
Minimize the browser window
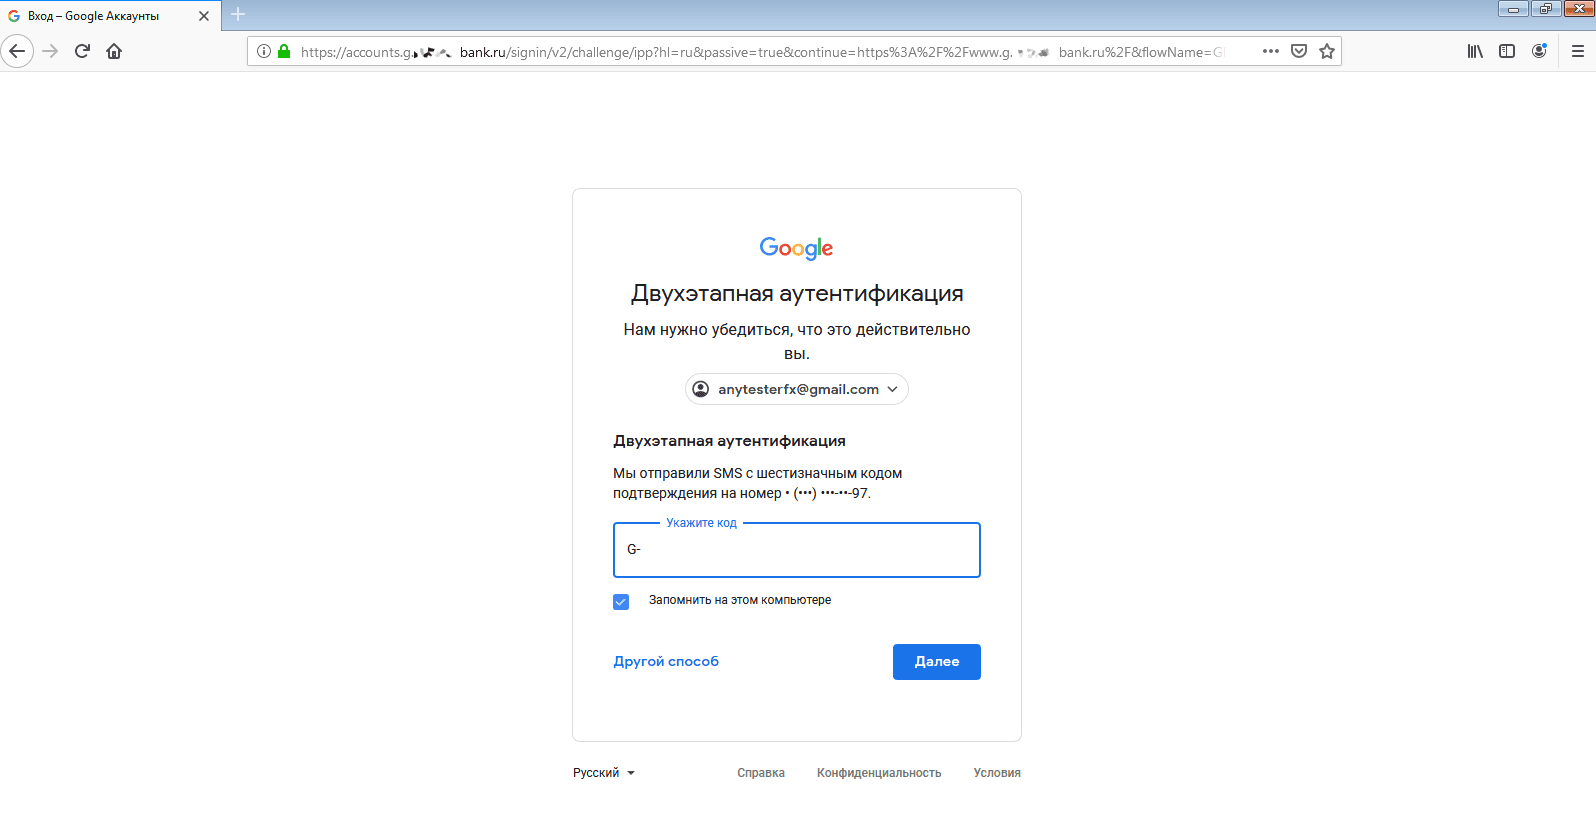[1513, 9]
